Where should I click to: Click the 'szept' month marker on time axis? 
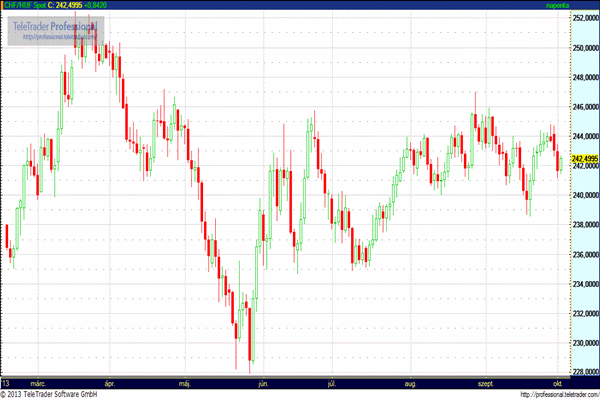click(487, 383)
